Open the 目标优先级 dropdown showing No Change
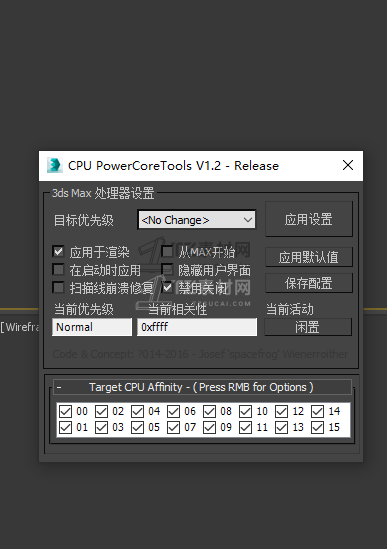 point(197,220)
